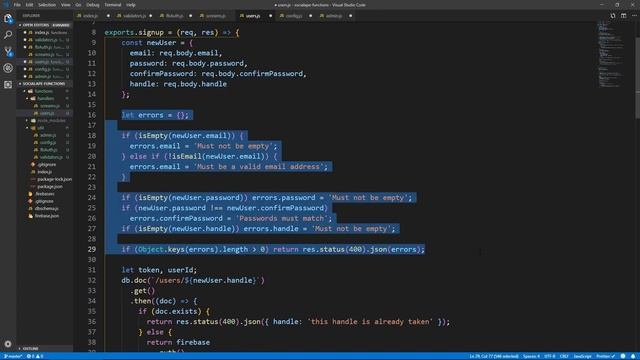
Task: Open the notifications bell in status bar
Action: [633, 356]
